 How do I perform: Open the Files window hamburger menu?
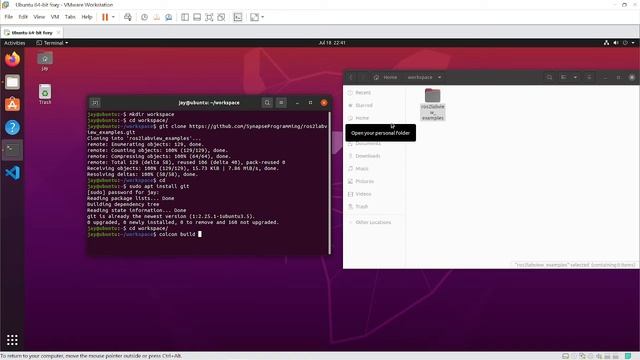589,77
